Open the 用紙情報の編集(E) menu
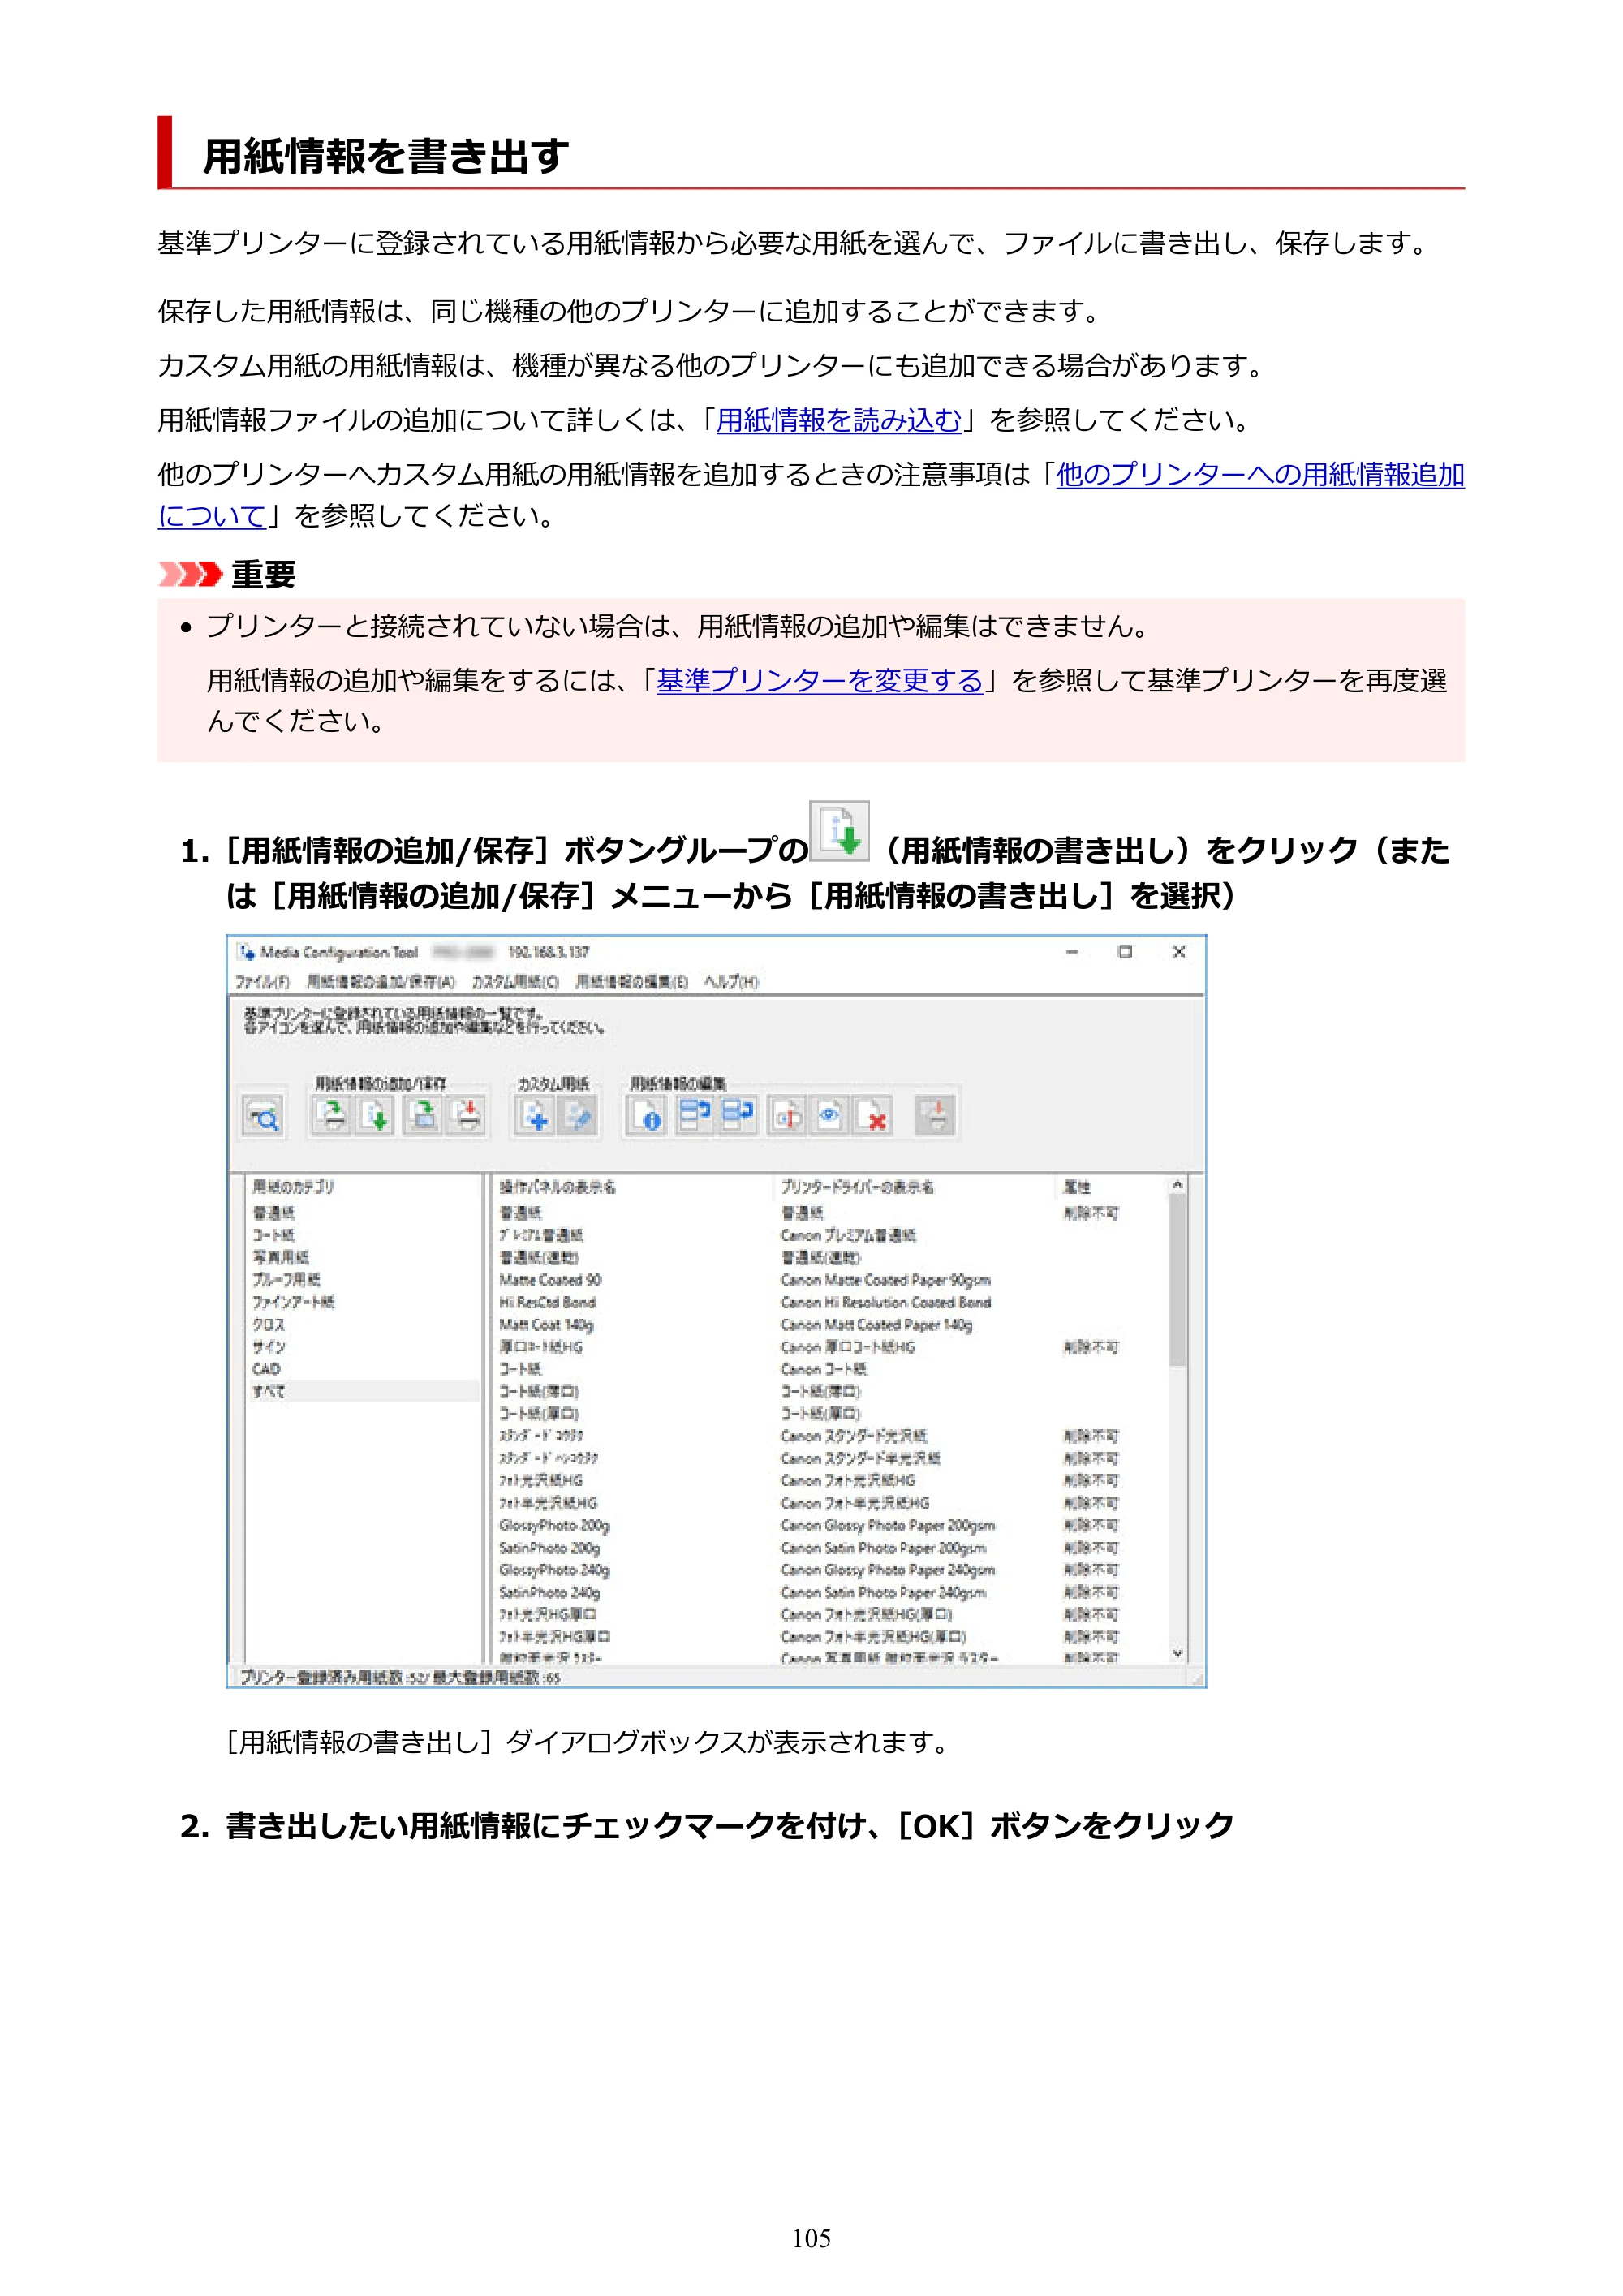Image resolution: width=1623 pixels, height=2296 pixels. (631, 982)
